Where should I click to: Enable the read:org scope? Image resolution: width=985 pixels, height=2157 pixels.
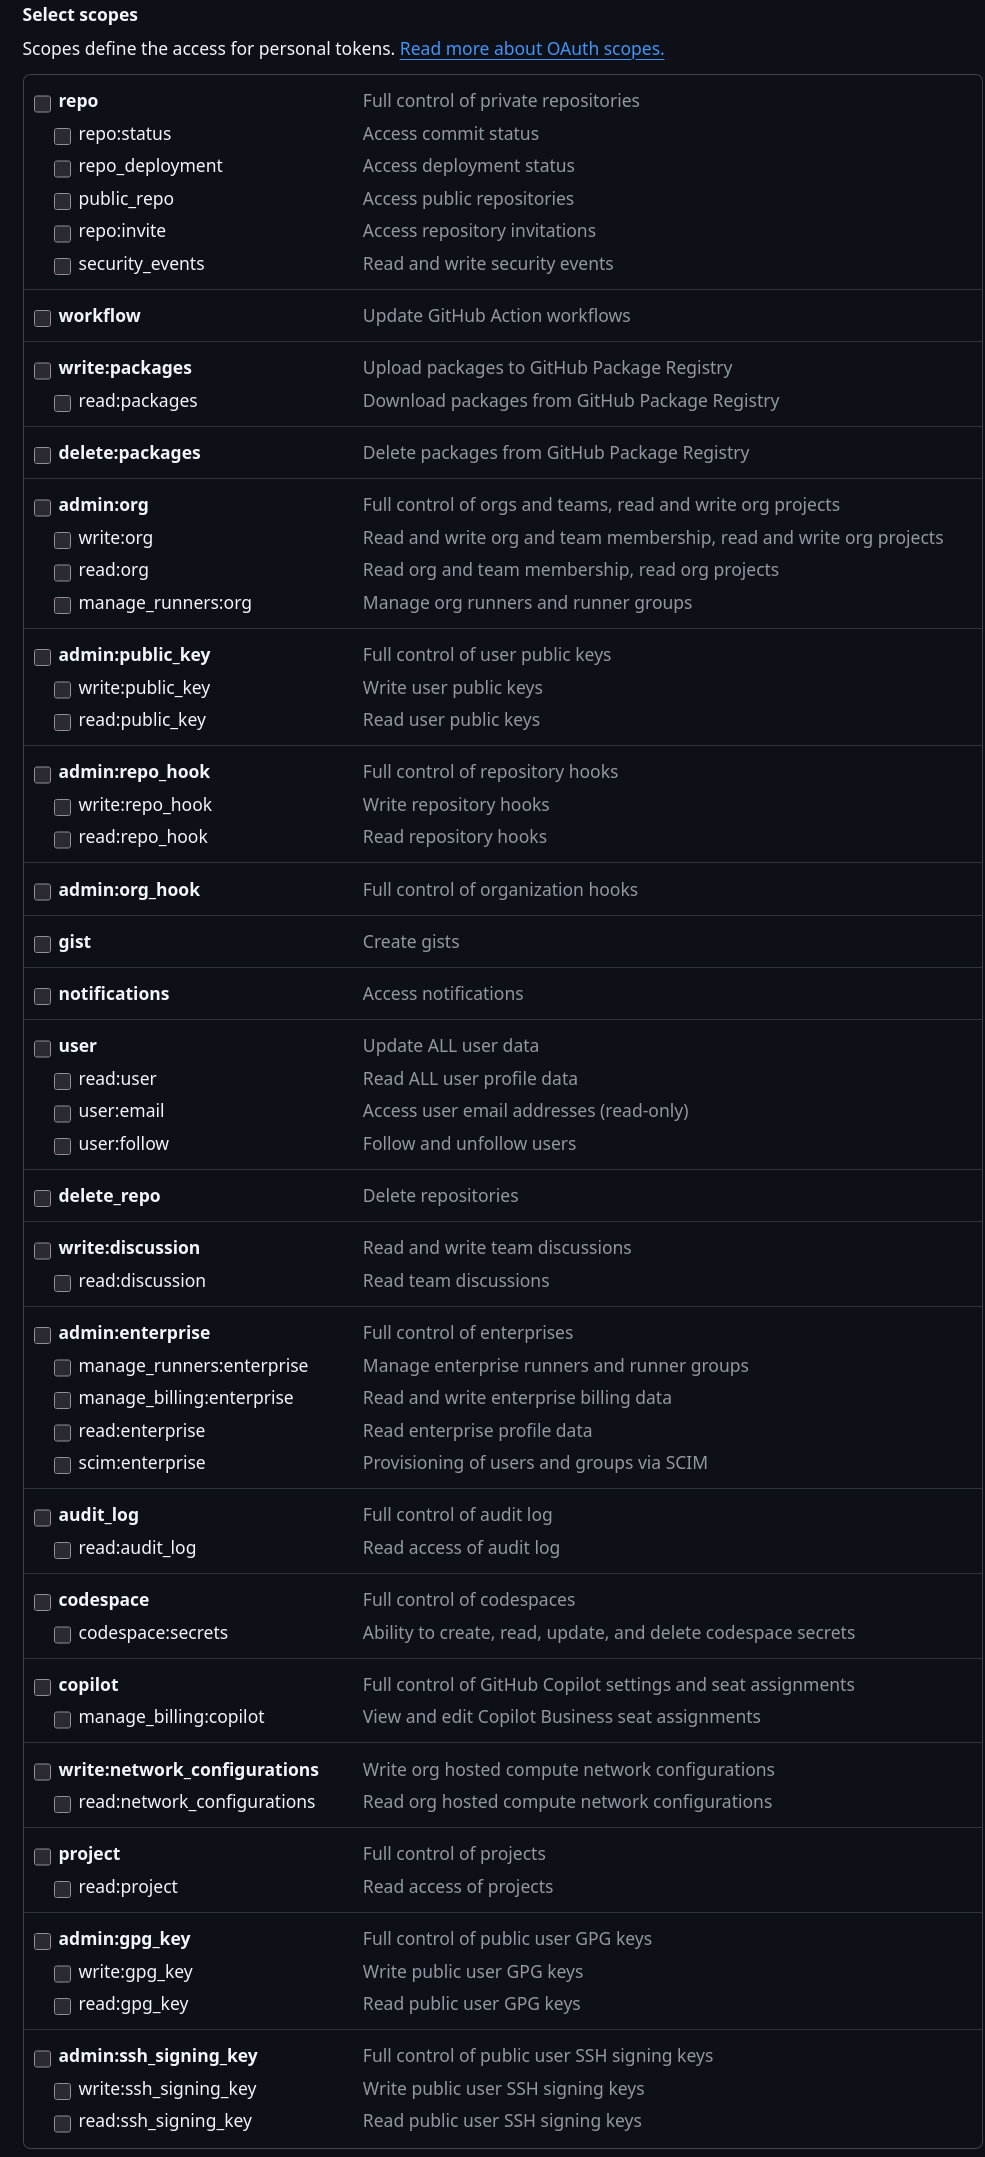tap(62, 572)
